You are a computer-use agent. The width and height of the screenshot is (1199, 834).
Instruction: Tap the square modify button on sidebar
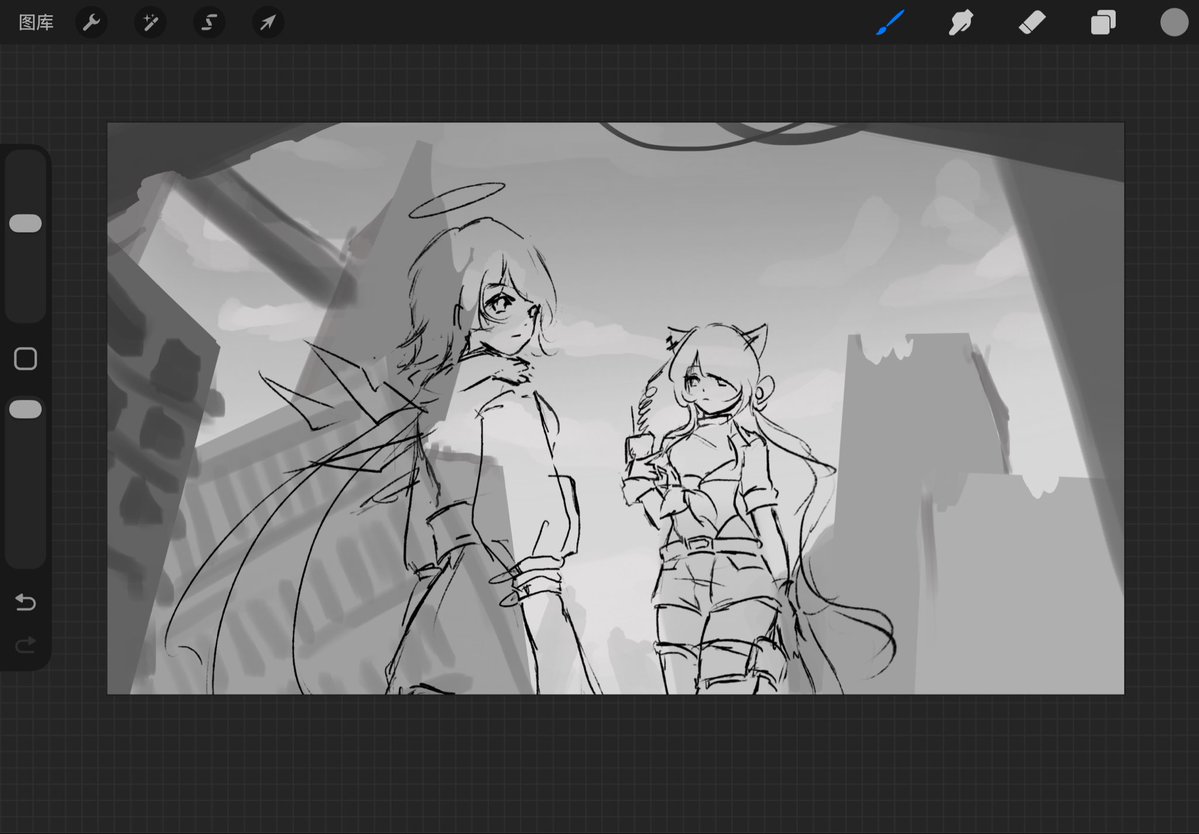25,359
